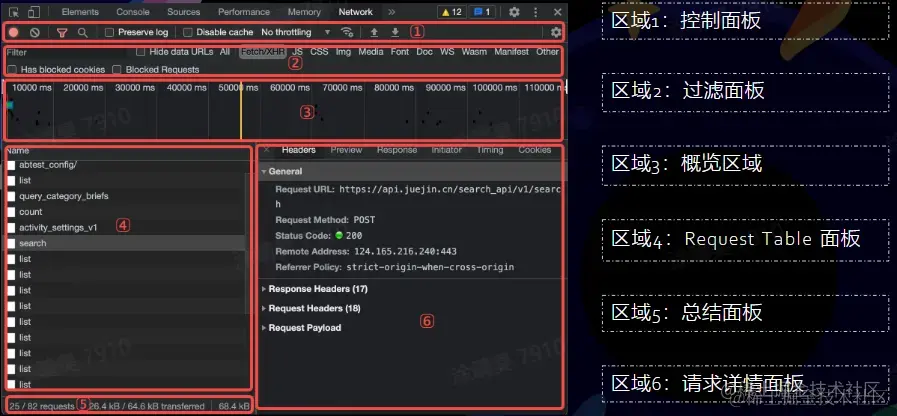897x416 pixels.
Task: Clear the network log
Action: [35, 33]
